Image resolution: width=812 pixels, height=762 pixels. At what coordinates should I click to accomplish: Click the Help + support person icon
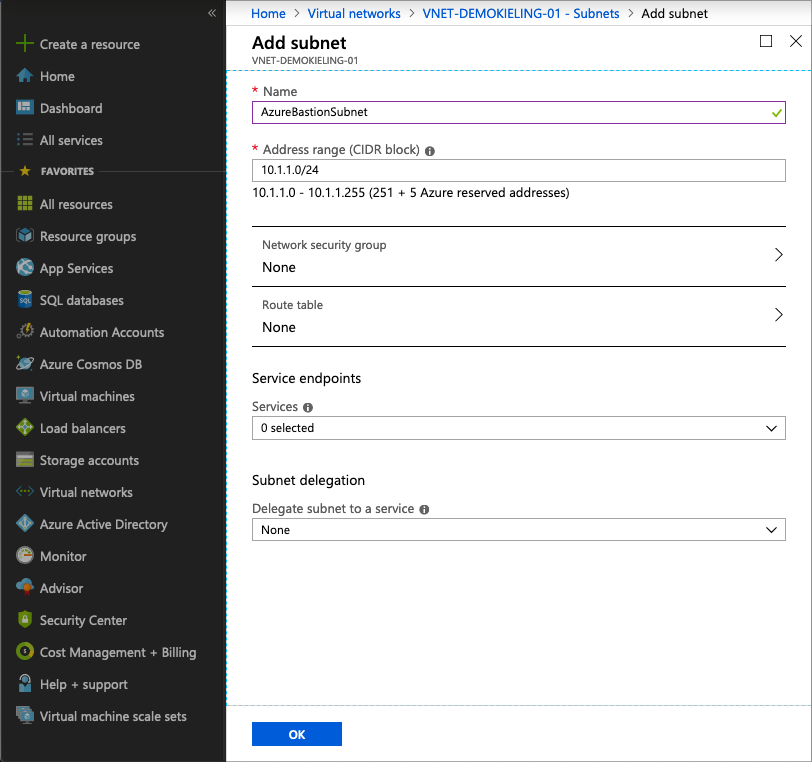click(x=24, y=683)
